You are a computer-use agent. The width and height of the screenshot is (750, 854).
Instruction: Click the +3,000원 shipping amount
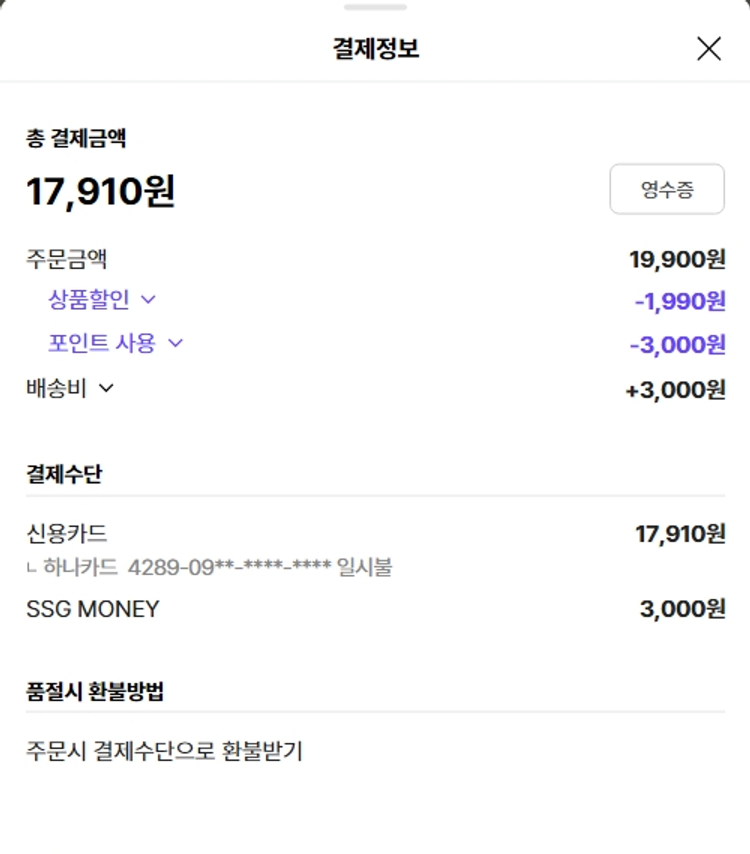coord(675,390)
